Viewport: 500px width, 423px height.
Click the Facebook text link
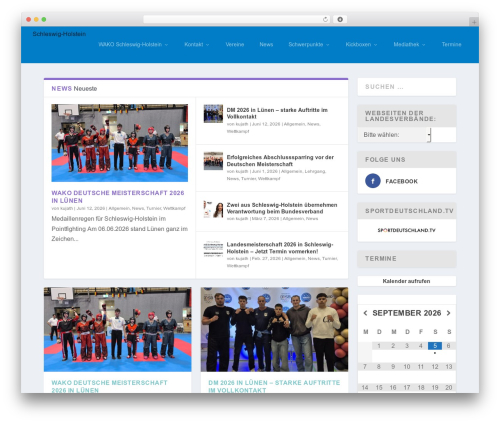(401, 181)
